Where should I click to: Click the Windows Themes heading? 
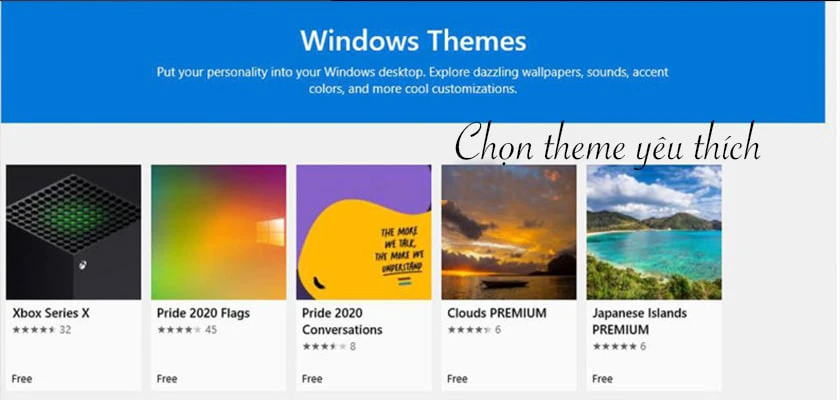coord(413,41)
